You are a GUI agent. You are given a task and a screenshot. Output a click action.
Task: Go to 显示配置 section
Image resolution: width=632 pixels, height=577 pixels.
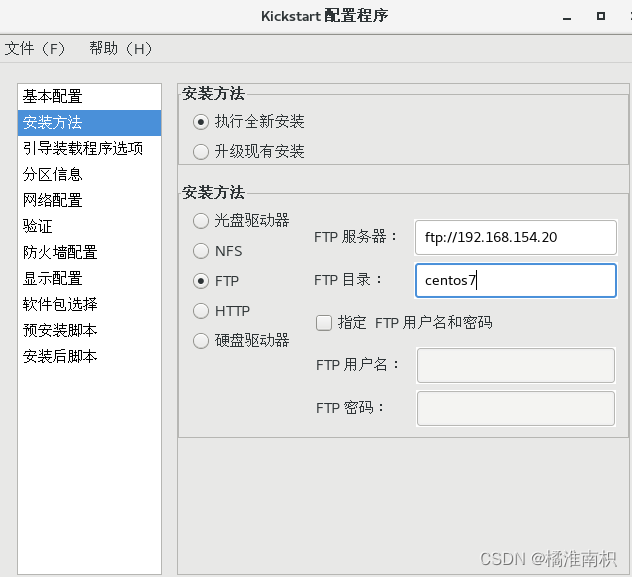pos(89,278)
